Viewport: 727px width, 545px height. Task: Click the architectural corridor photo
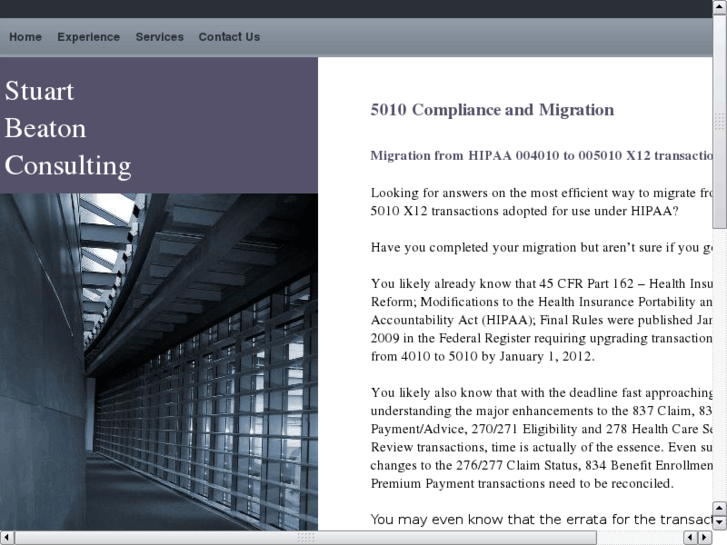point(159,362)
